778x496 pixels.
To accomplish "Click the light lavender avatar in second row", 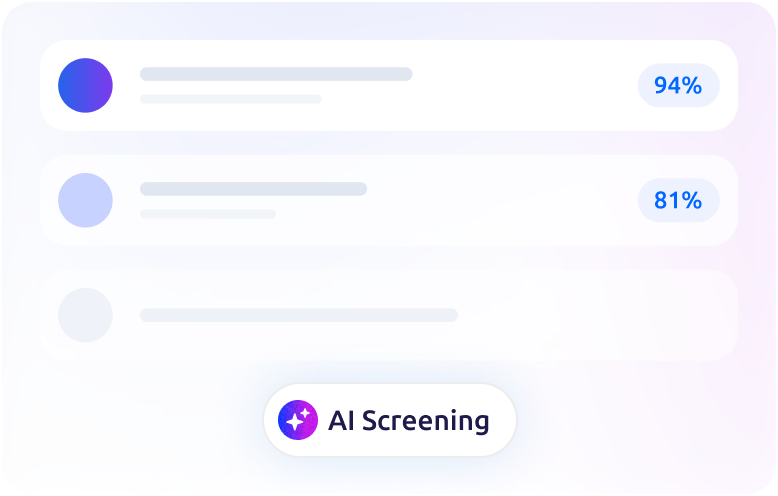I will click(x=85, y=200).
